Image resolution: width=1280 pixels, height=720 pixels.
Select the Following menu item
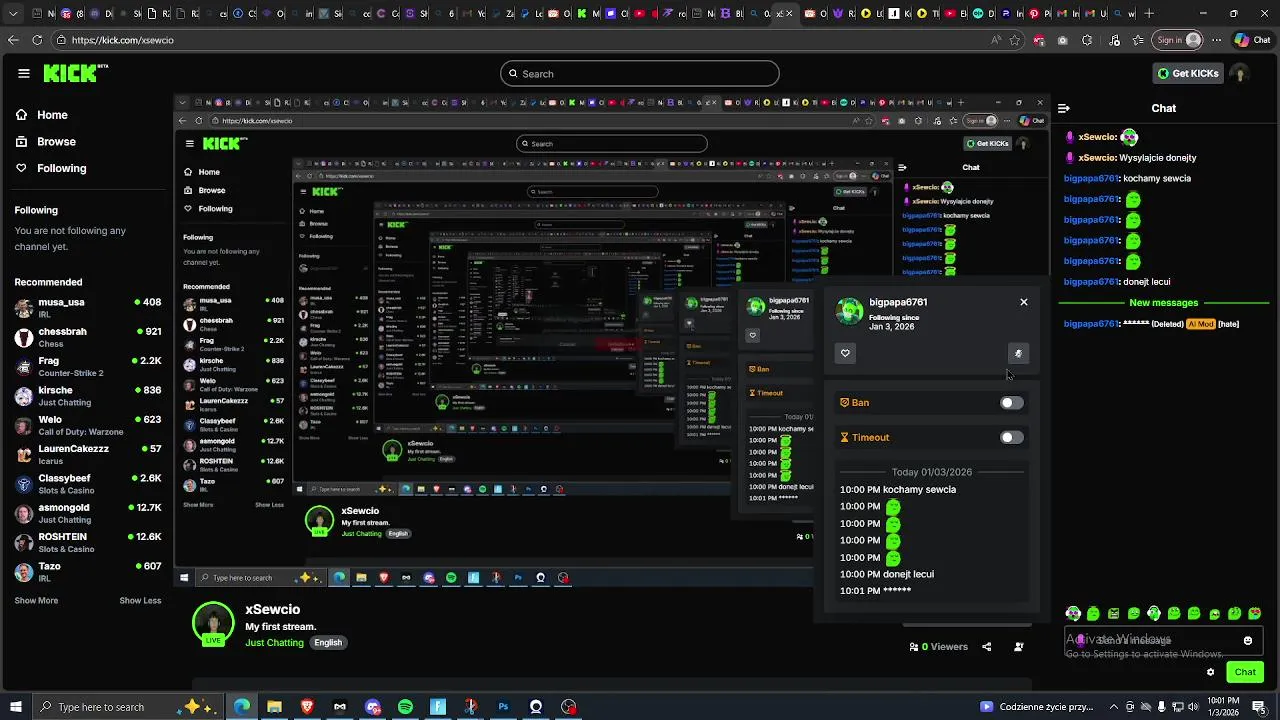pos(61,168)
